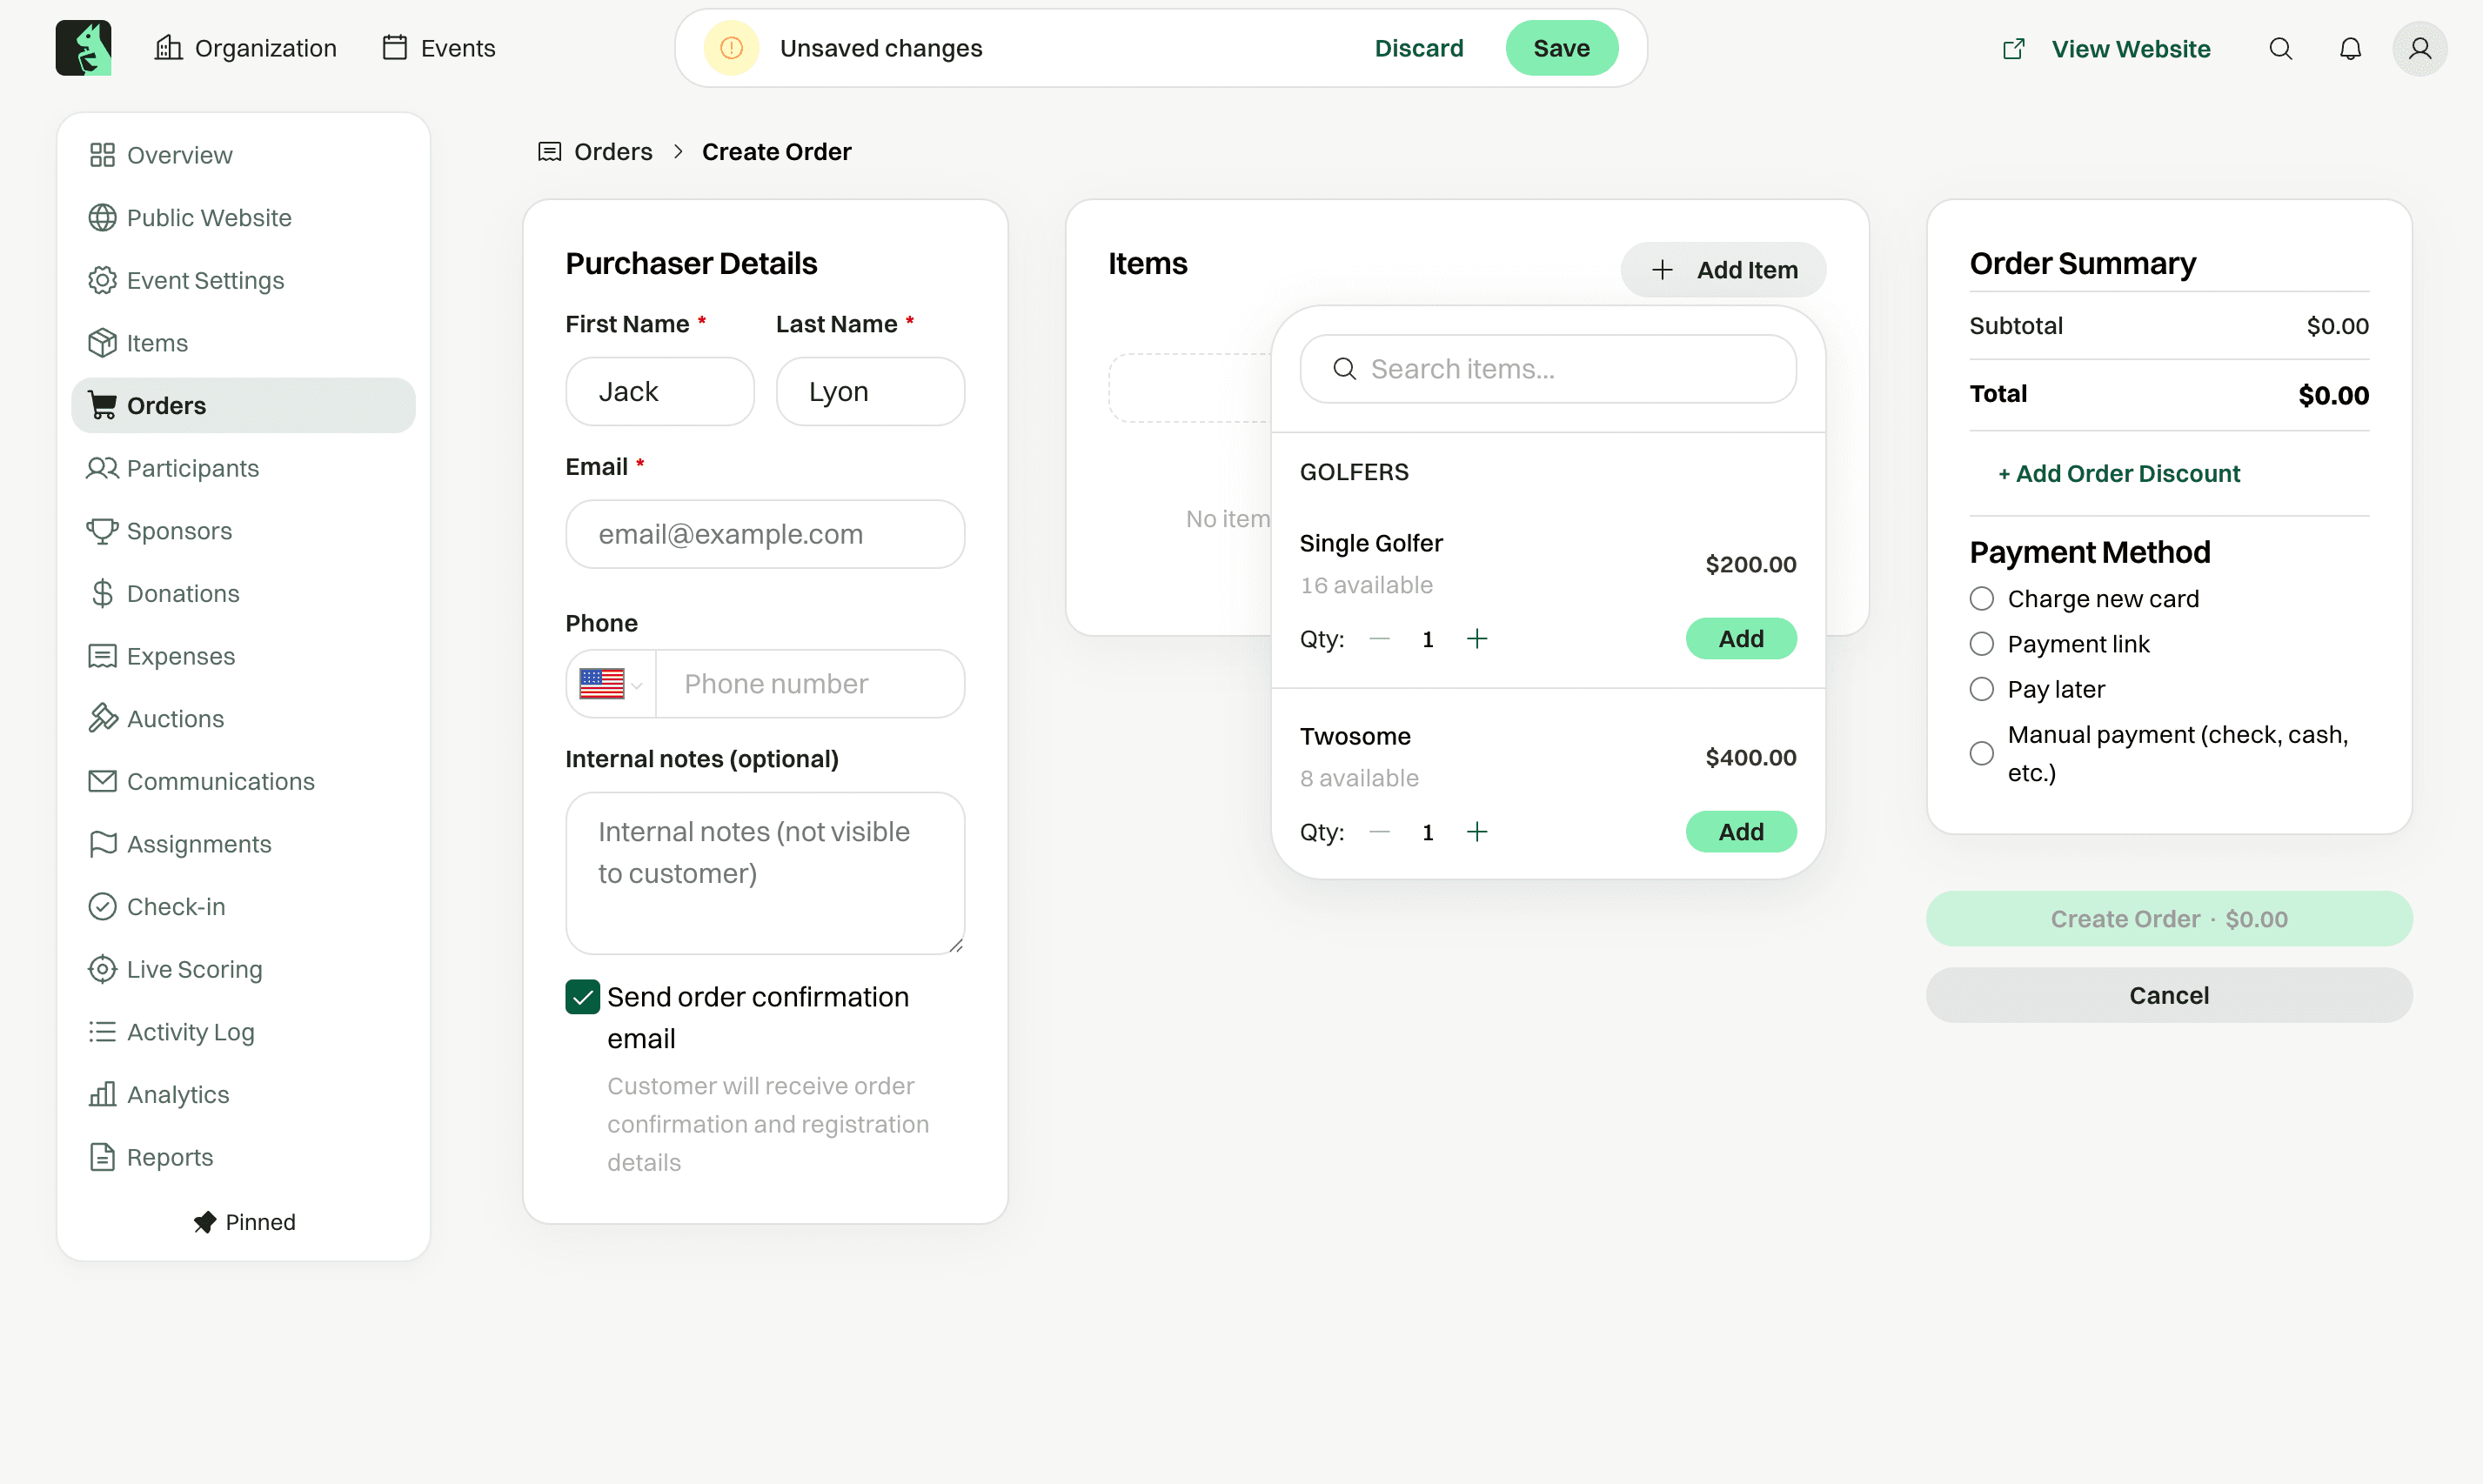Click the Pinned pin icon
Screen dimensions: 2483x1484
coord(205,1222)
